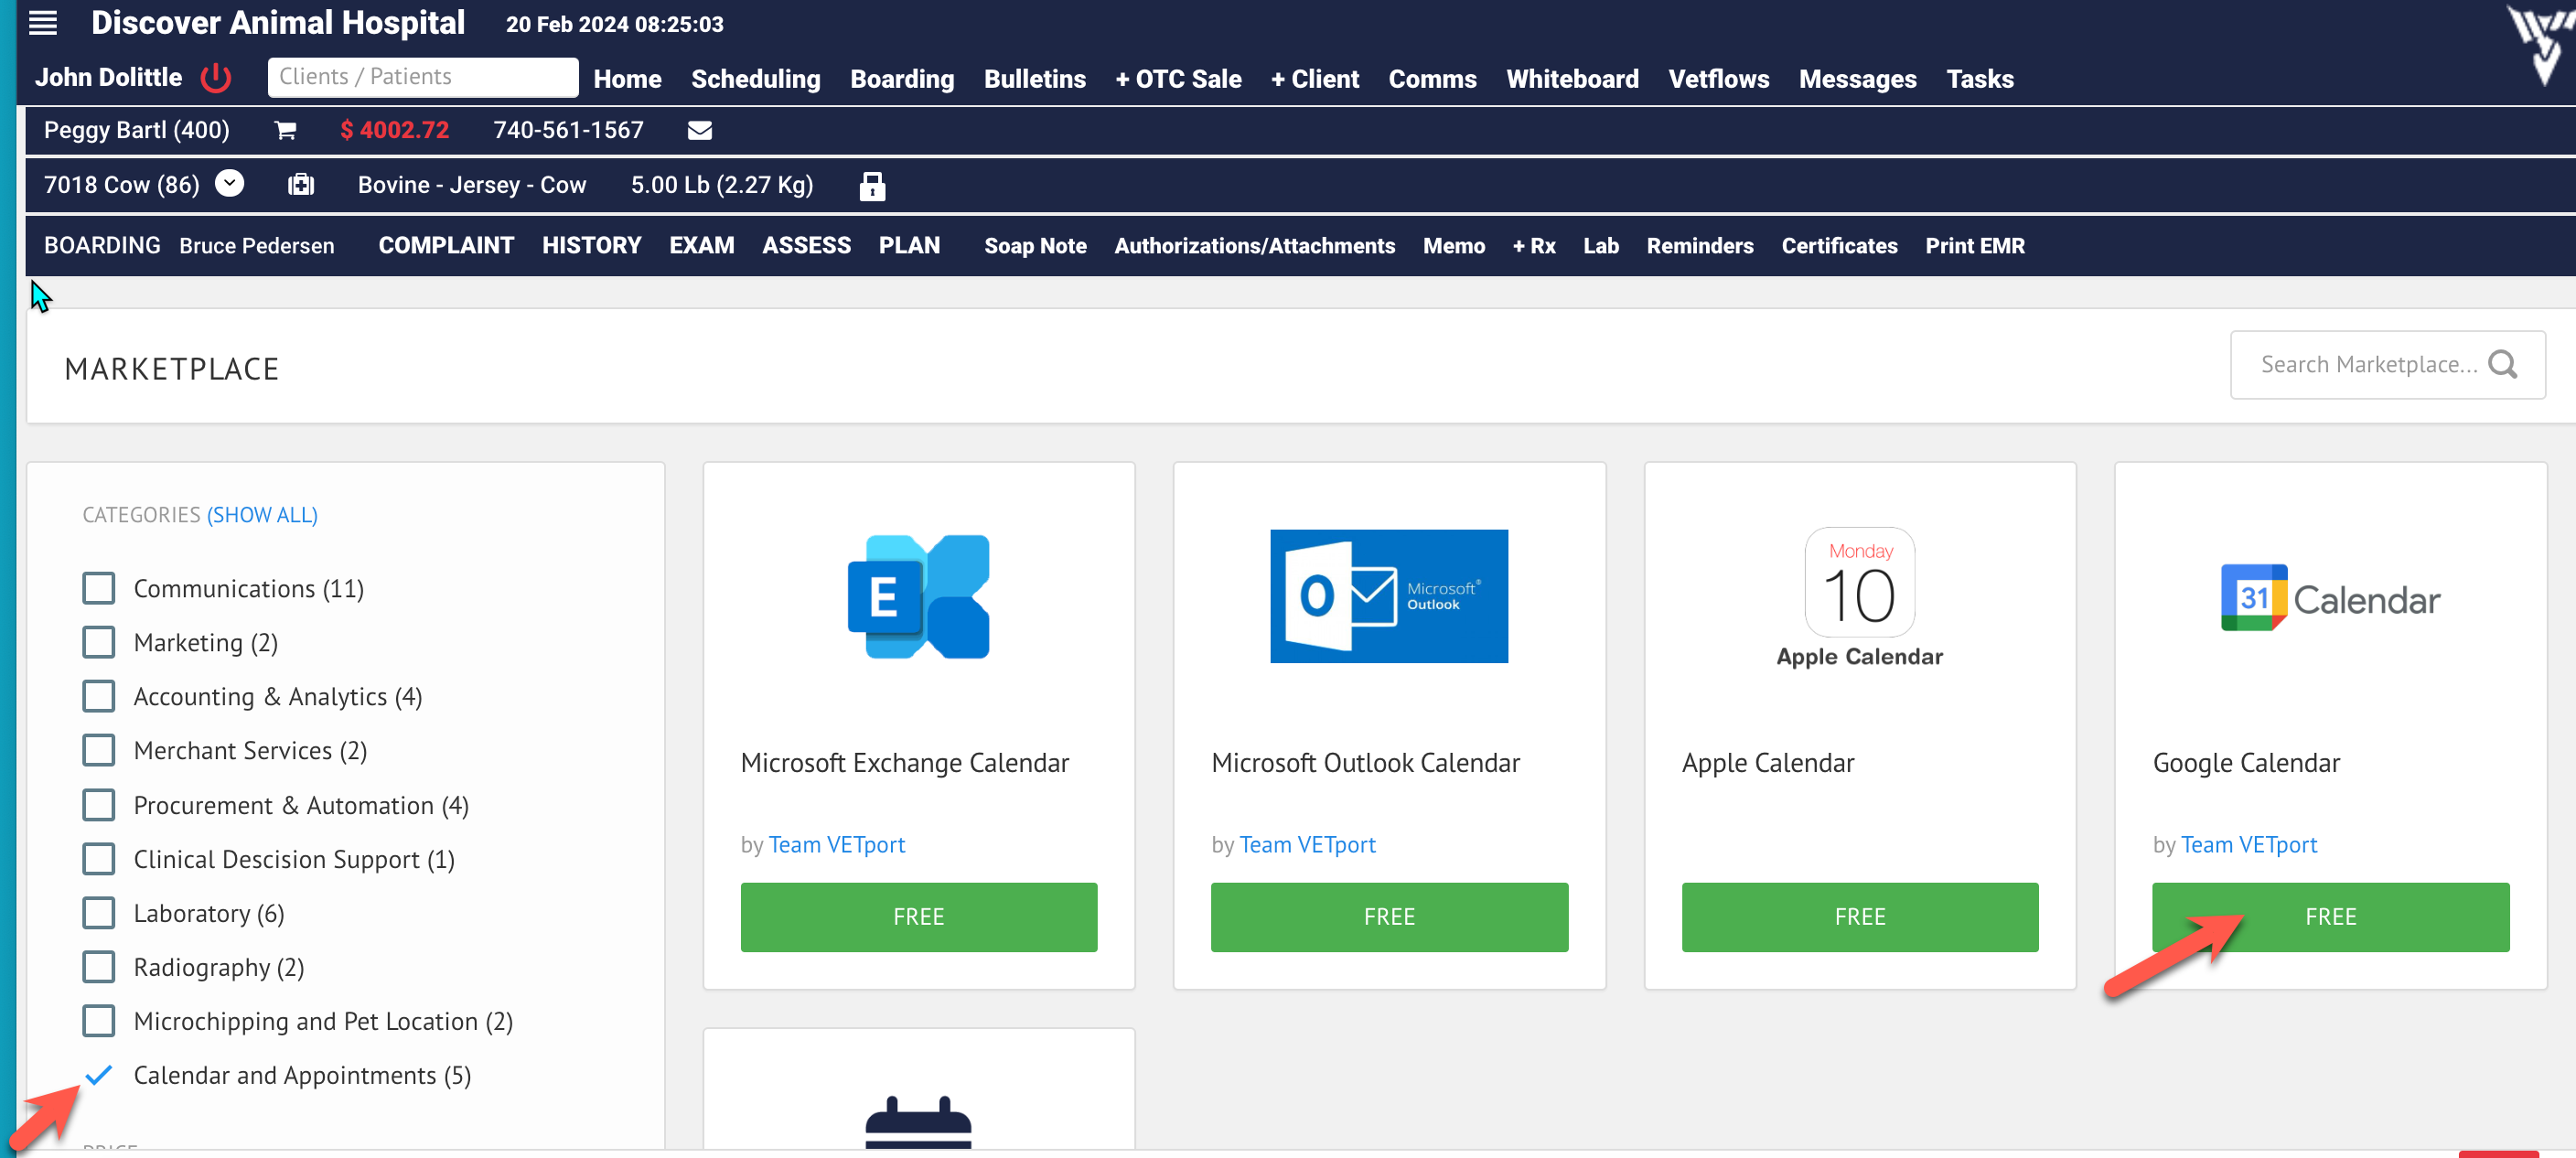The width and height of the screenshot is (2576, 1158).
Task: Check the Communications (11) category
Action: (x=98, y=588)
